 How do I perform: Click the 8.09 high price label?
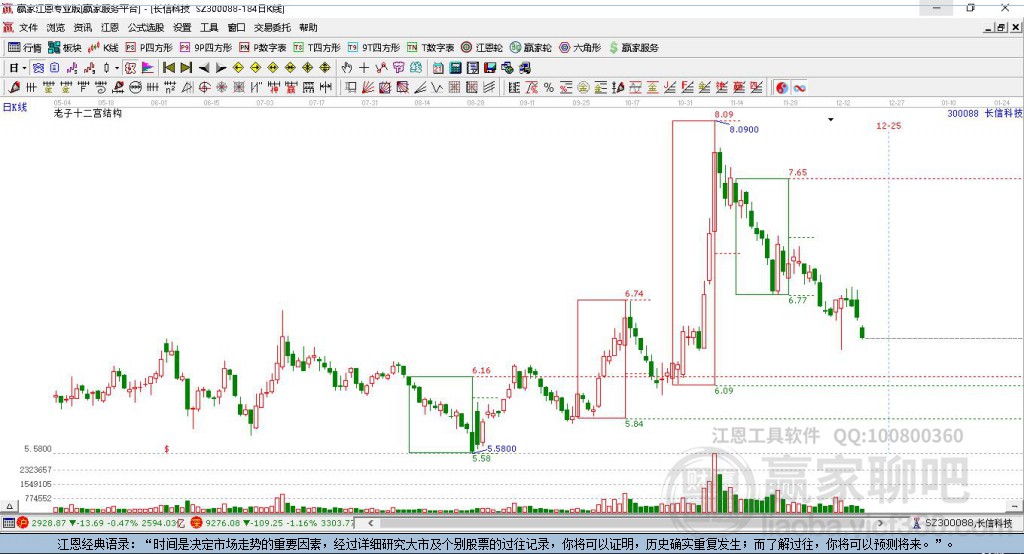pos(724,114)
